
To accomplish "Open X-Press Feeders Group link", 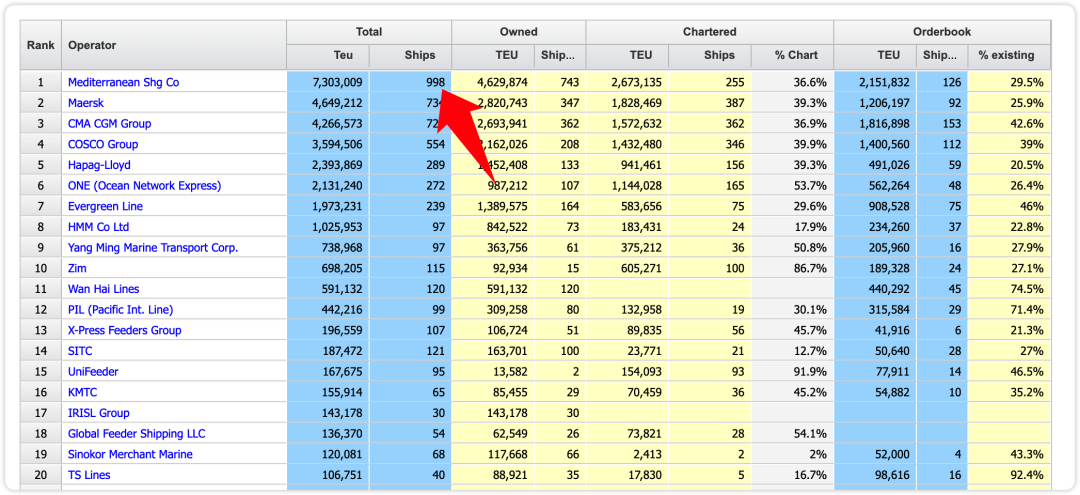I will tap(124, 330).
